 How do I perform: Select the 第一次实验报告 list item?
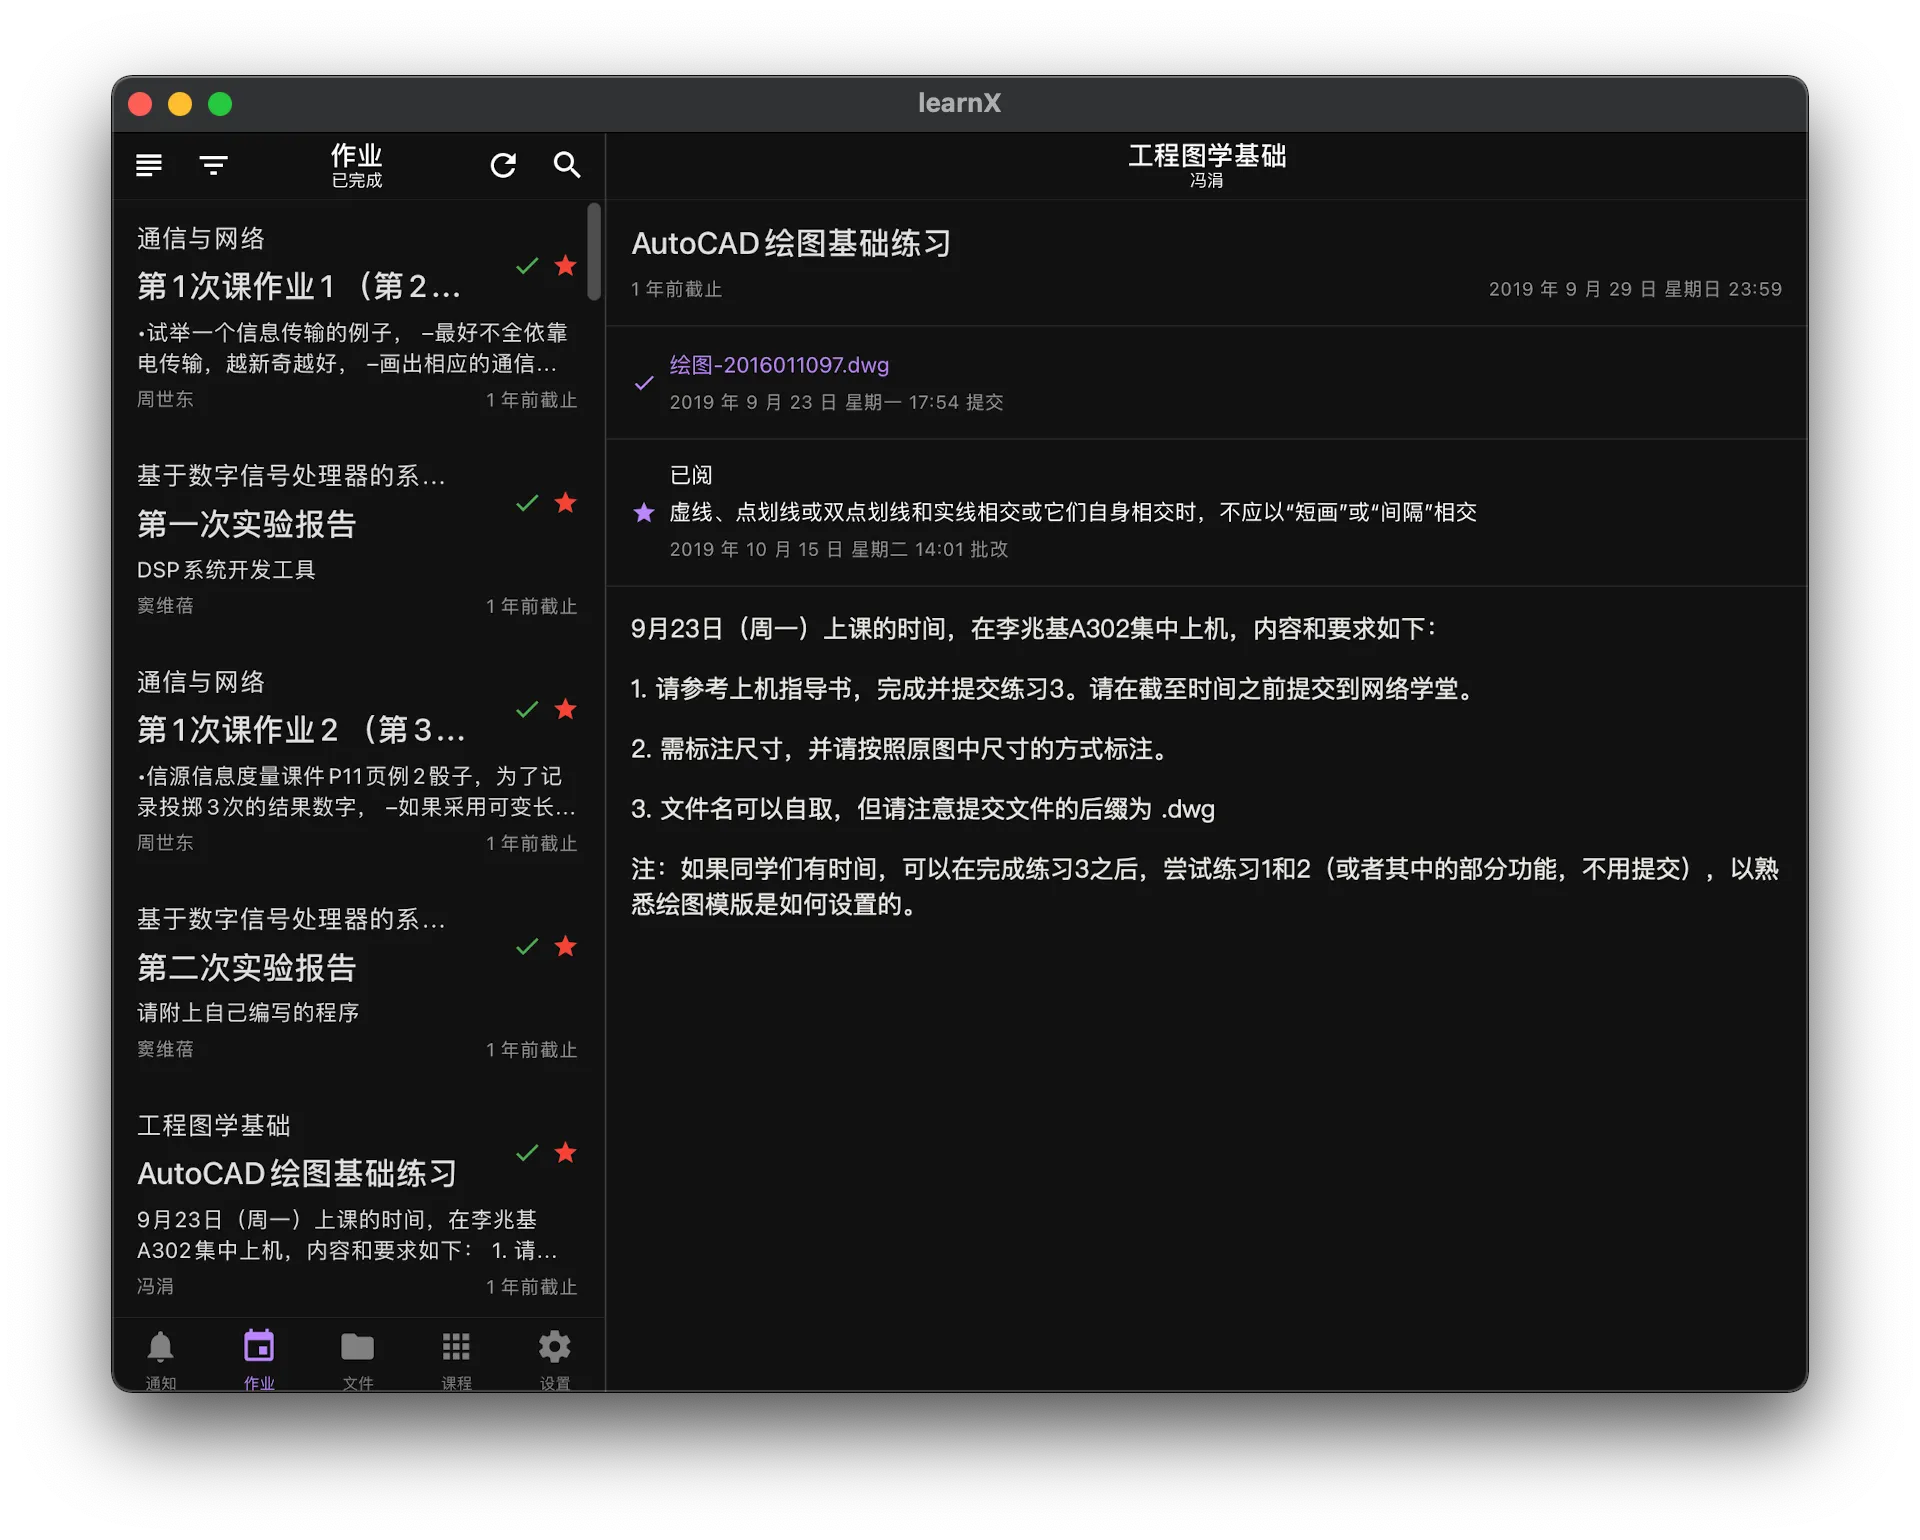pyautogui.click(x=246, y=524)
